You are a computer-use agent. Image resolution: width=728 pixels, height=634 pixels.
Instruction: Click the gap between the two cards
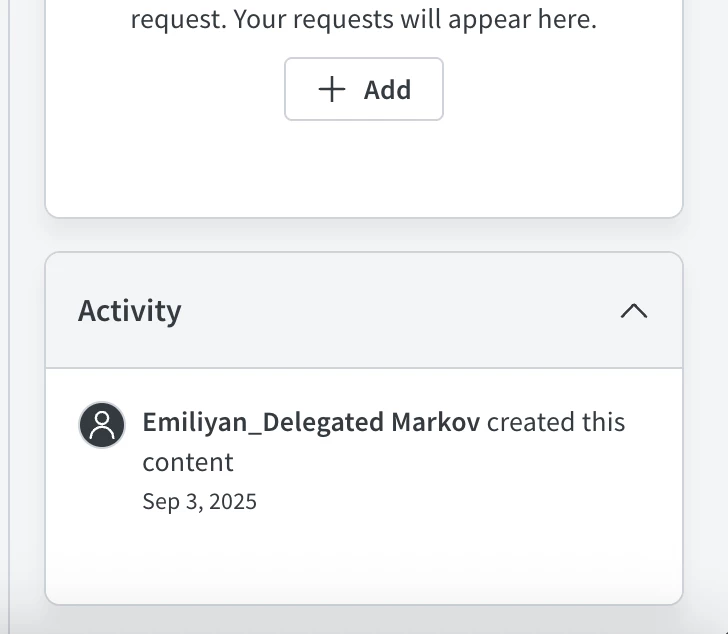364,235
